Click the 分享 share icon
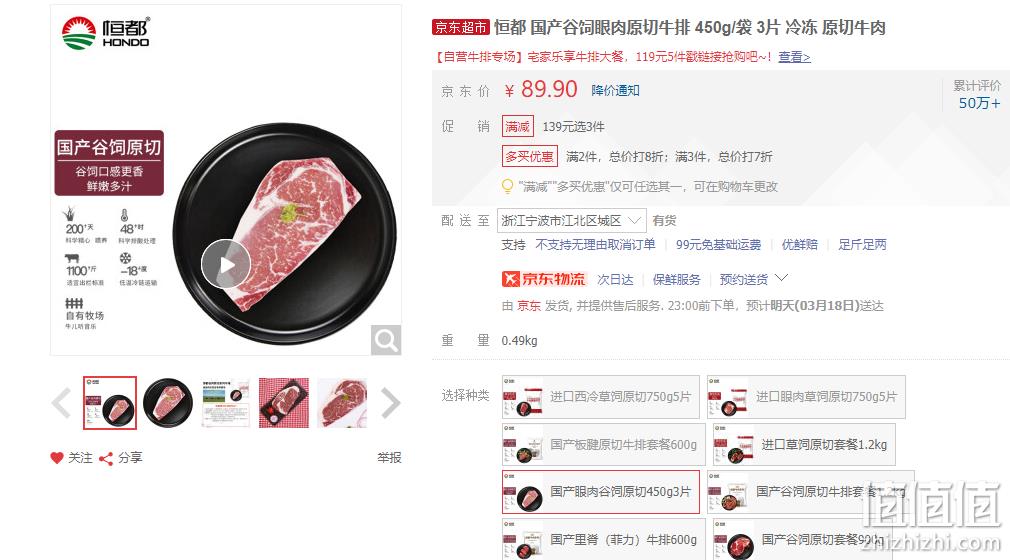 (106, 458)
